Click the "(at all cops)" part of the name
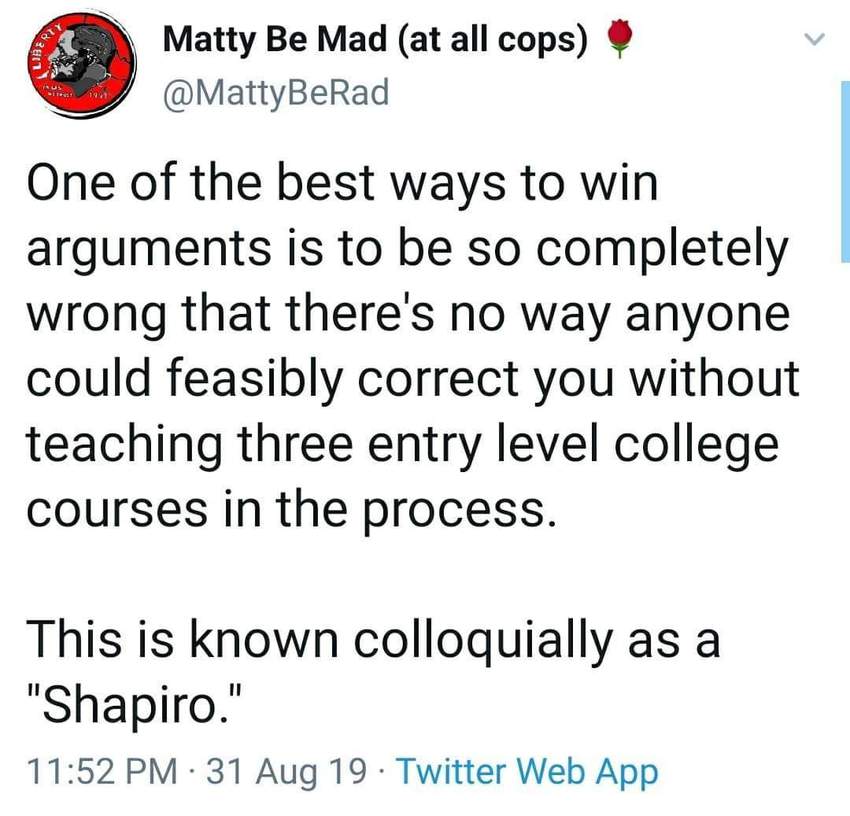The height and width of the screenshot is (816, 850). tap(492, 42)
